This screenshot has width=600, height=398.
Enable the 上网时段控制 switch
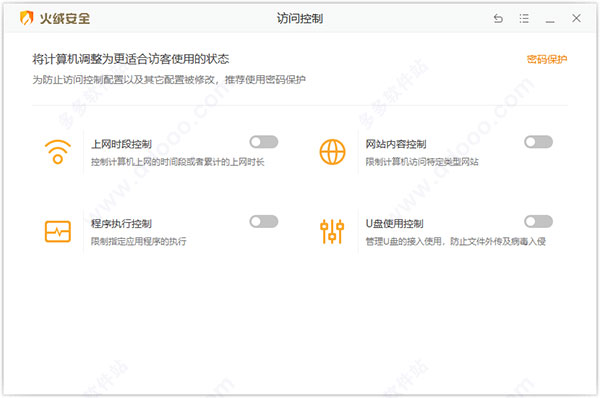point(264,142)
